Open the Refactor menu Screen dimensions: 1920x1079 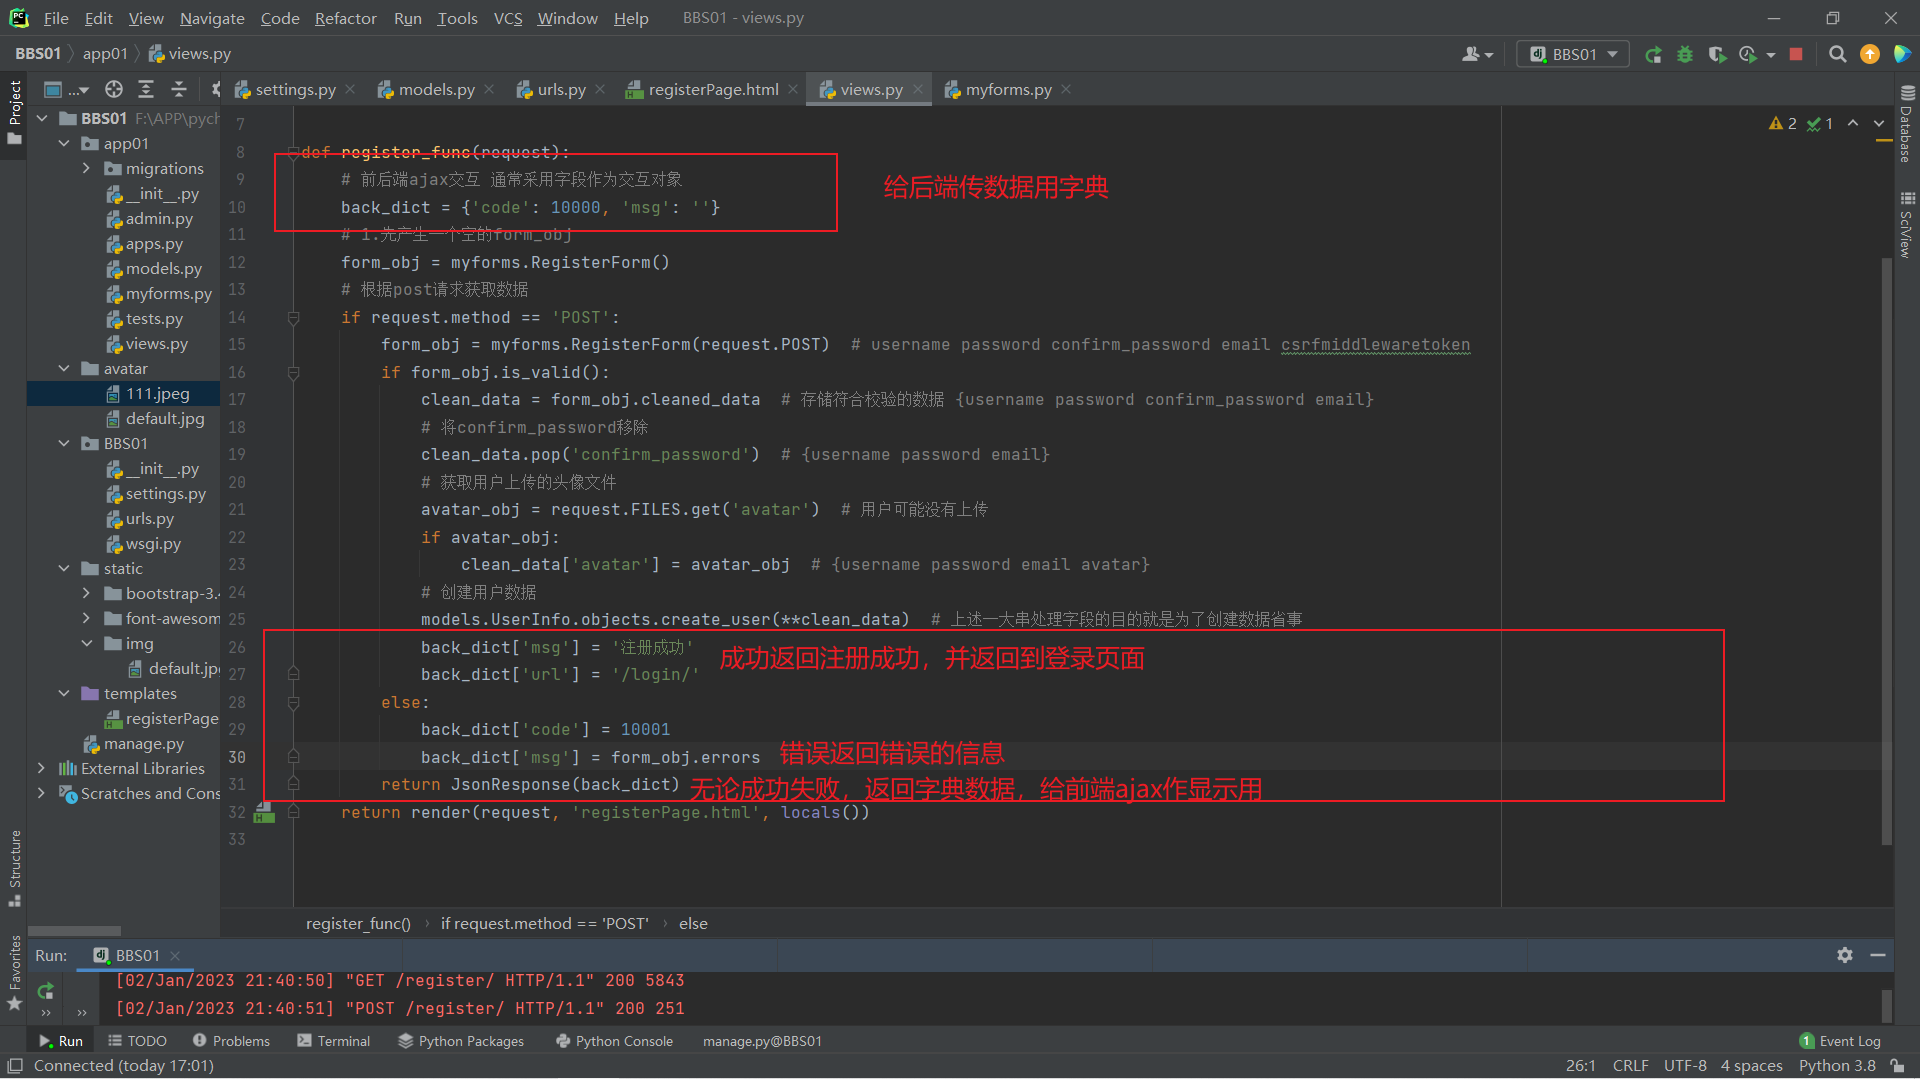click(345, 18)
